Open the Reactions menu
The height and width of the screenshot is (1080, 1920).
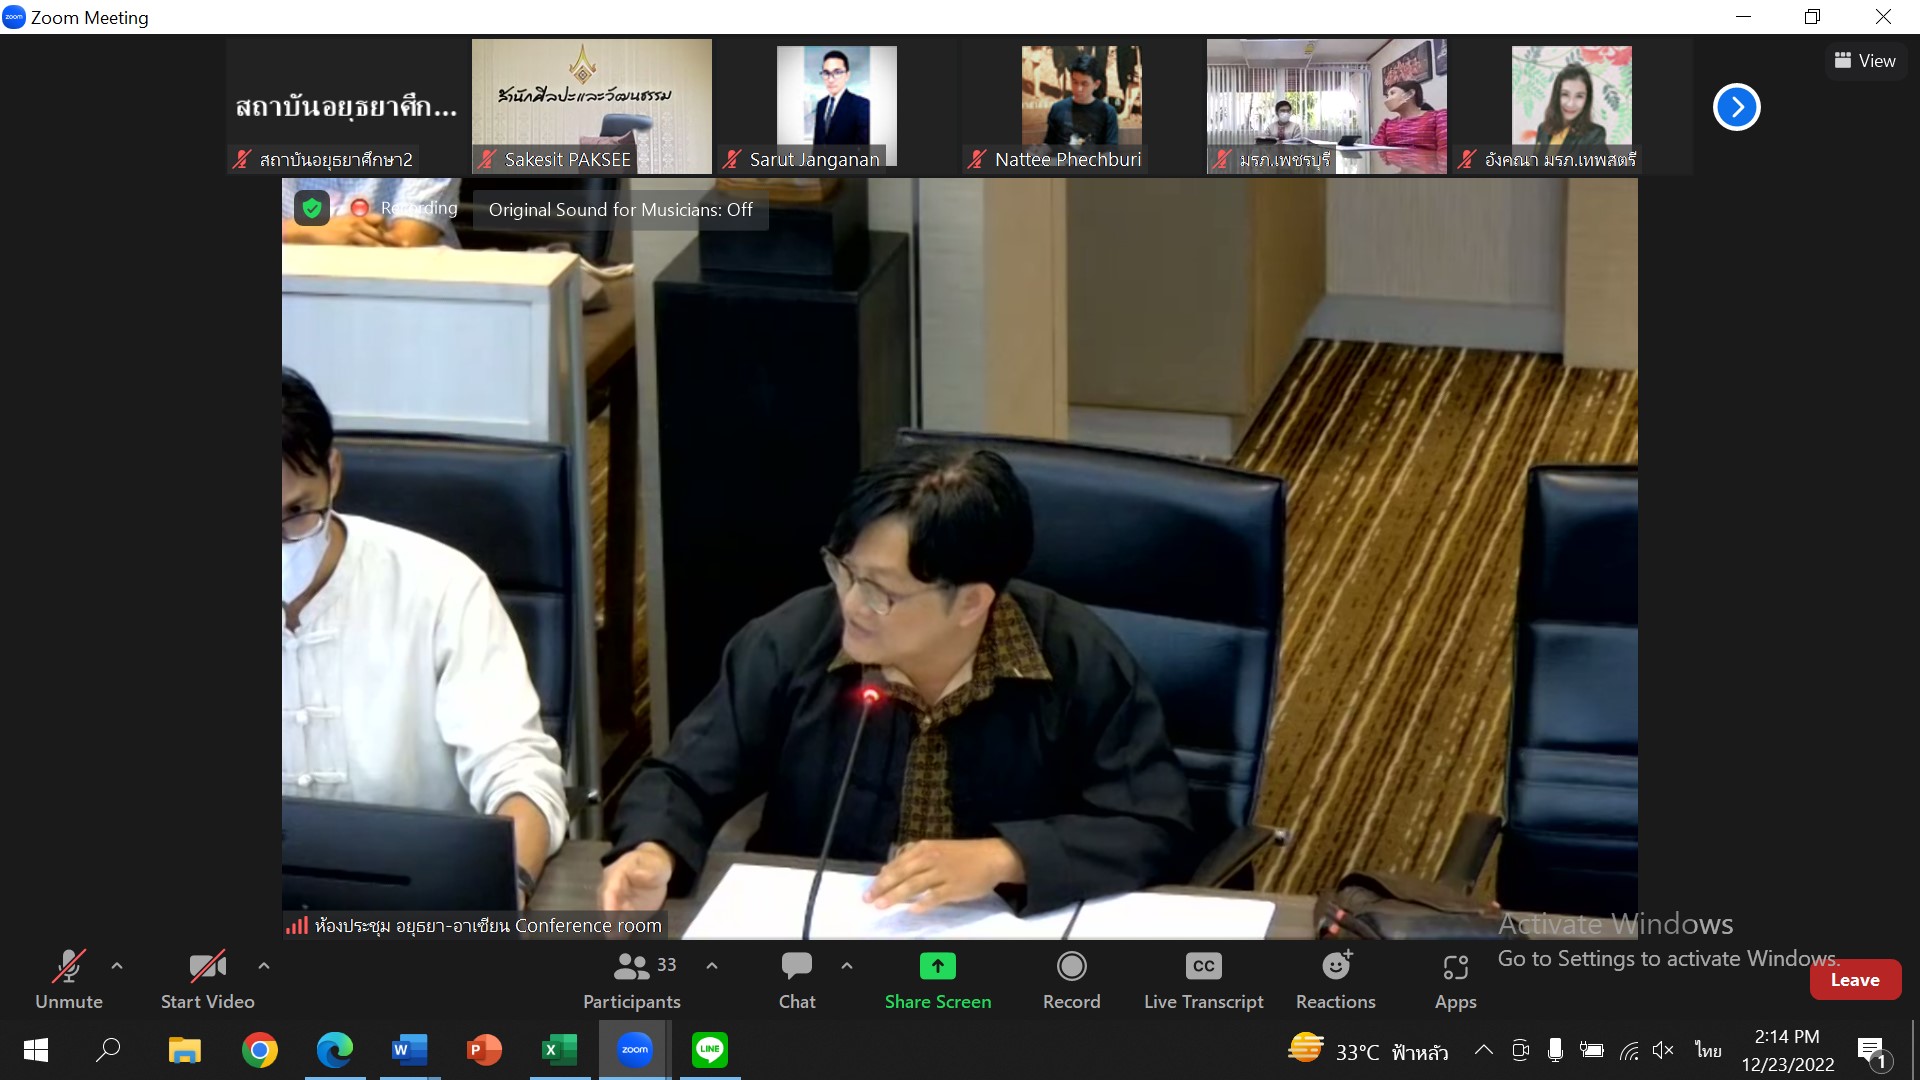1336,980
